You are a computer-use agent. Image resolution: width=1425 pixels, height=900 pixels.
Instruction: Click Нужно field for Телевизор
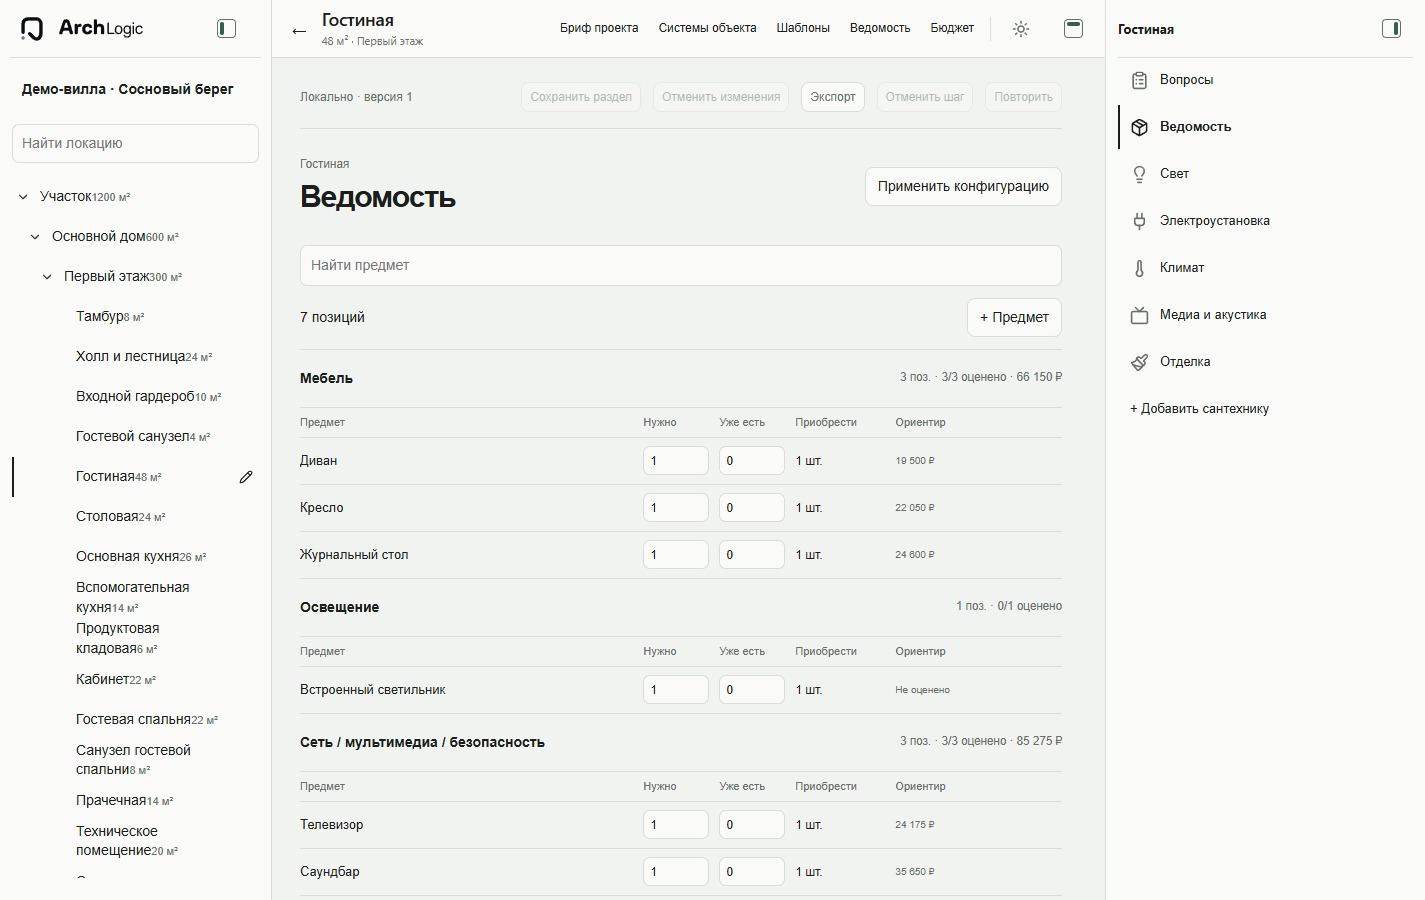click(676, 825)
